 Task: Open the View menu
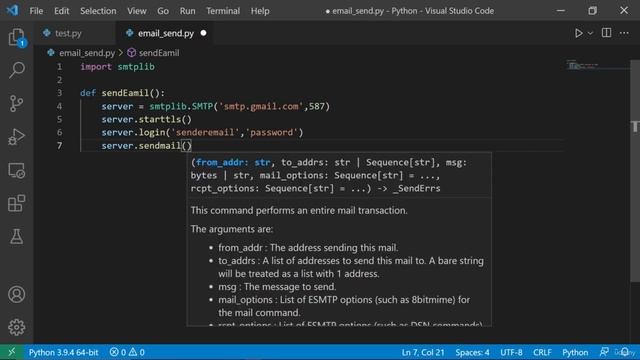coord(137,11)
